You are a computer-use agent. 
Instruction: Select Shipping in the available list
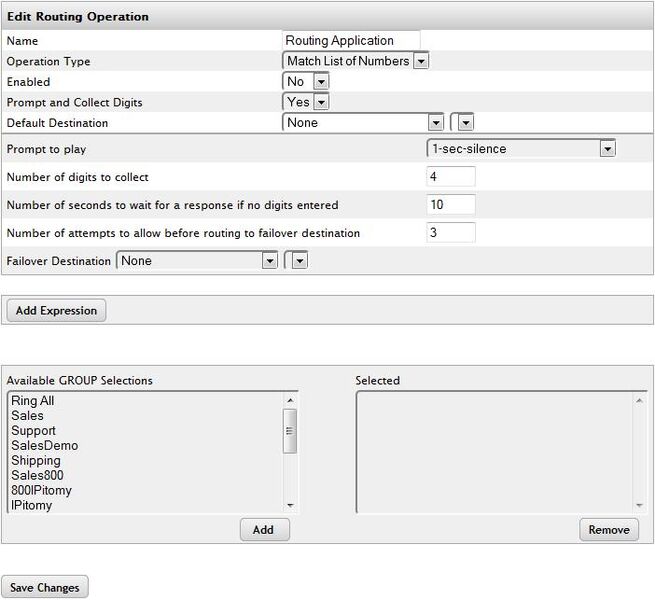(x=36, y=461)
